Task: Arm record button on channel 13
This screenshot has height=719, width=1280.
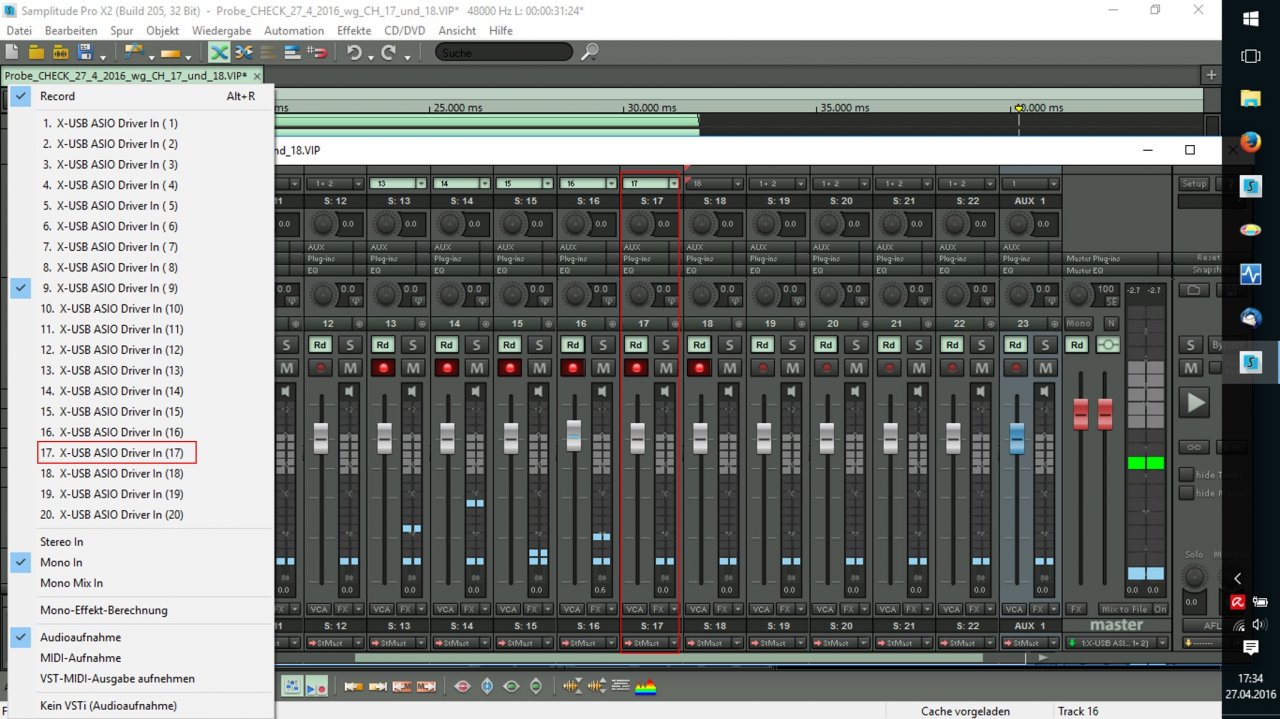Action: point(384,368)
